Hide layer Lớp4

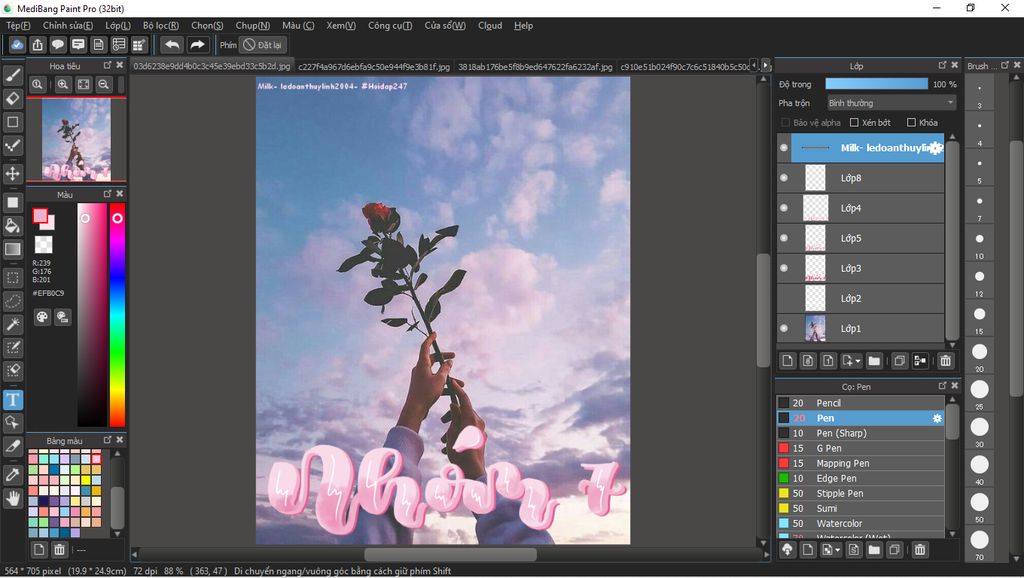[x=784, y=208]
